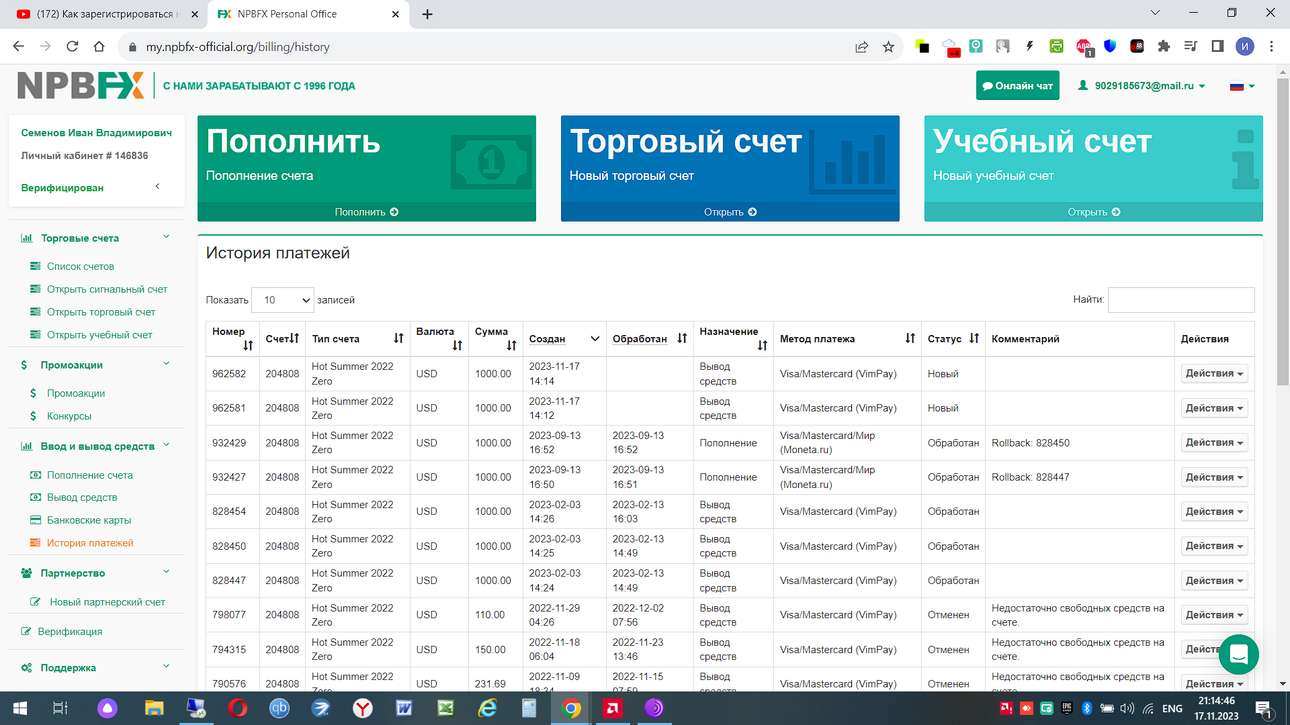Open Список счетов in sidebar
This screenshot has height=725, width=1290.
click(x=80, y=267)
